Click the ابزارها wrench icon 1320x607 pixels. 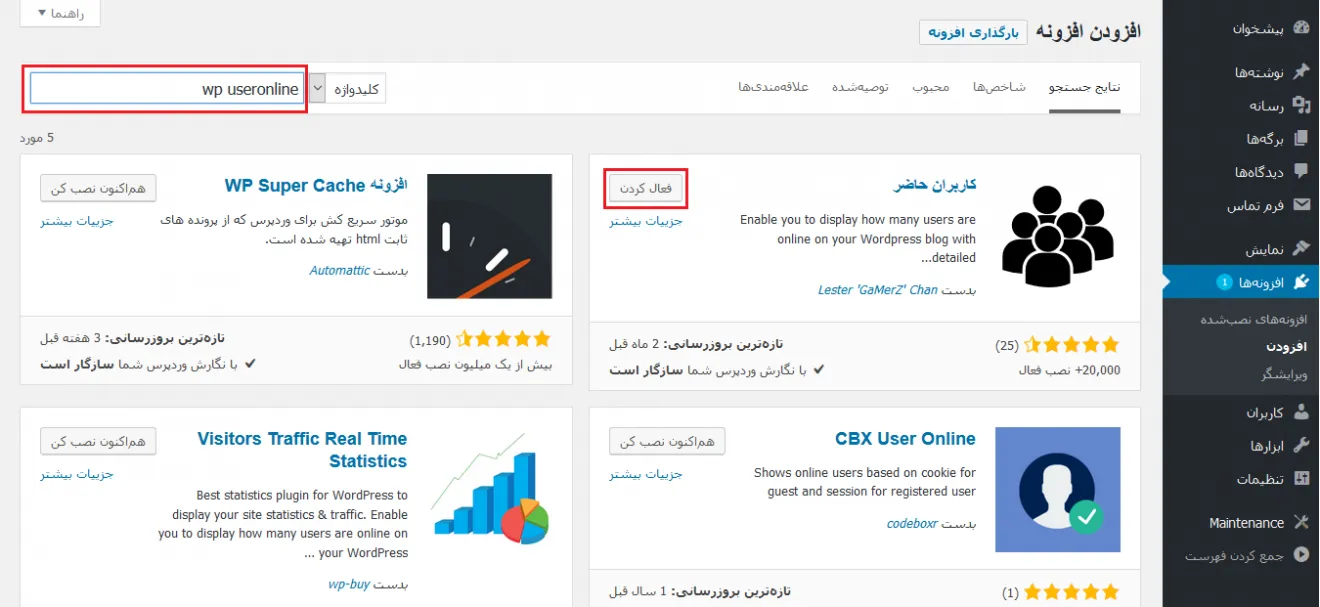(1301, 445)
